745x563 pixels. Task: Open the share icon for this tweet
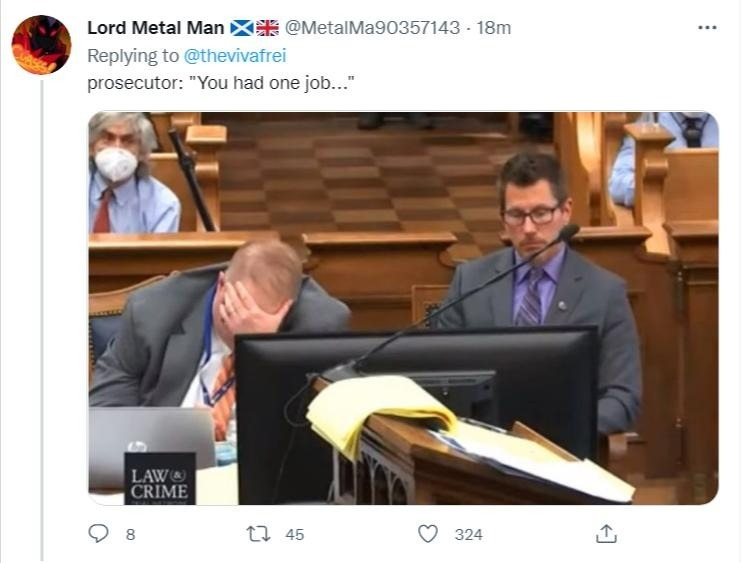(606, 534)
